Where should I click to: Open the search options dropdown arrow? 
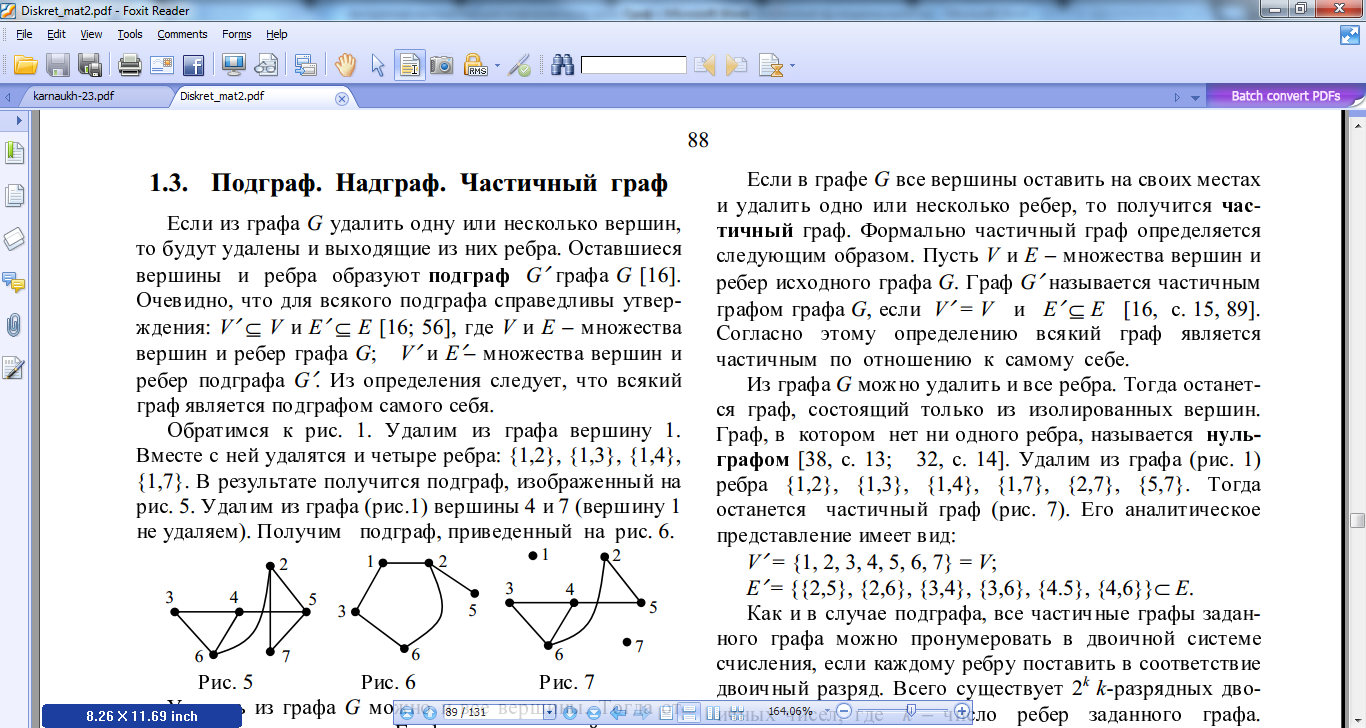[793, 67]
